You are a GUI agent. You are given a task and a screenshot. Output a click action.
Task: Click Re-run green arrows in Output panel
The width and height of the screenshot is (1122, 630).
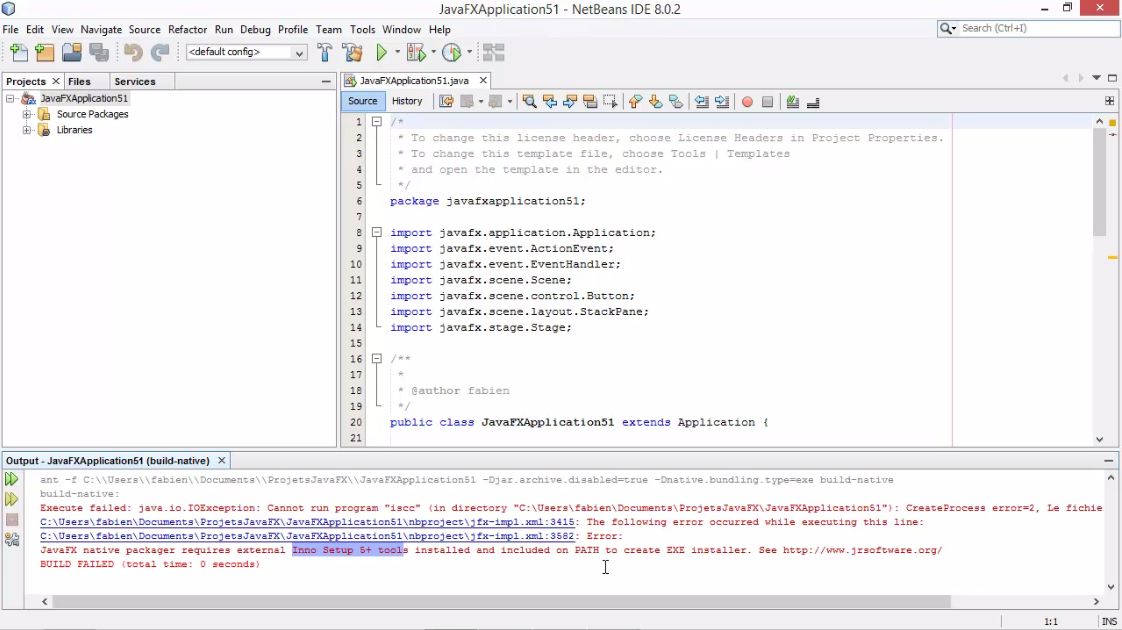coord(12,480)
